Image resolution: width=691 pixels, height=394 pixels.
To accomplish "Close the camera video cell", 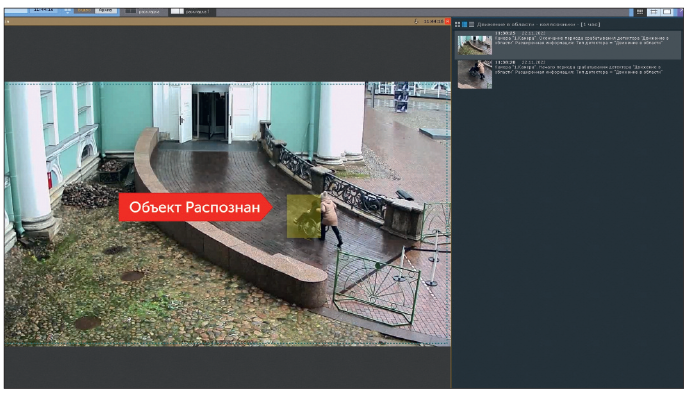I will [x=448, y=21].
